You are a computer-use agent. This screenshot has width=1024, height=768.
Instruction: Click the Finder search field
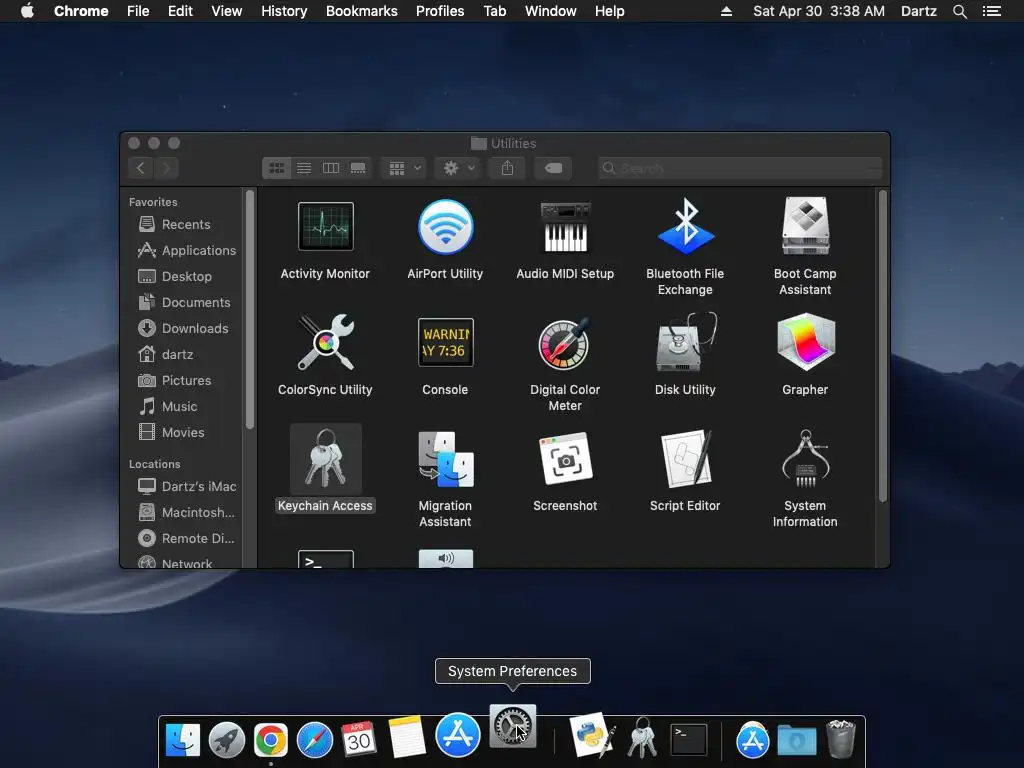tap(740, 168)
